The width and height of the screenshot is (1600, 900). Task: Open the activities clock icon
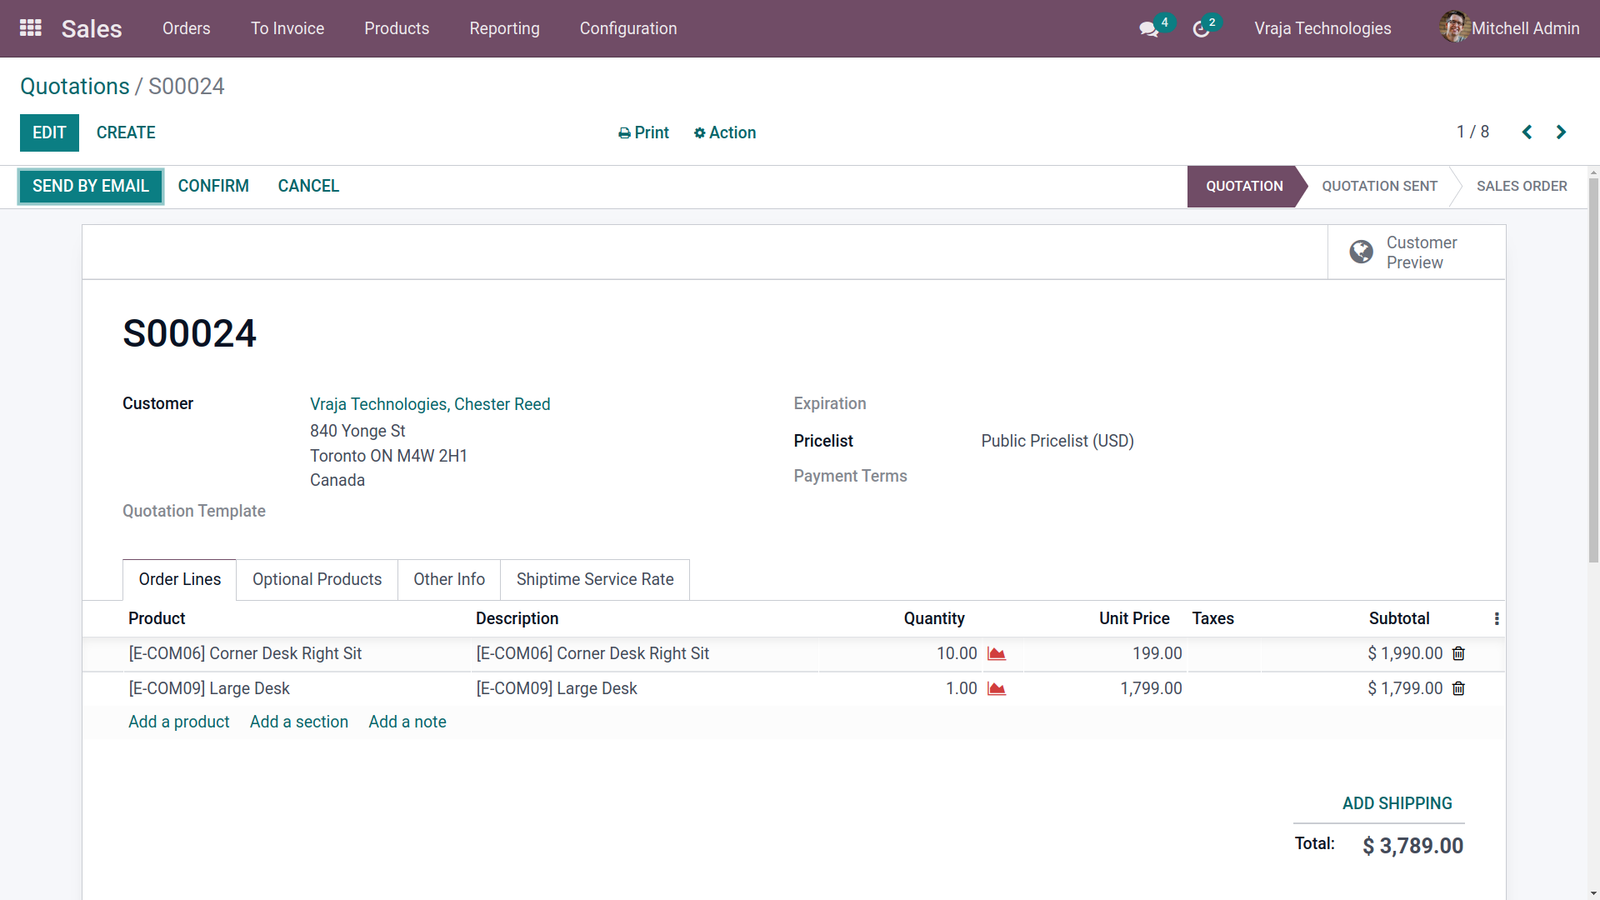pos(1201,29)
